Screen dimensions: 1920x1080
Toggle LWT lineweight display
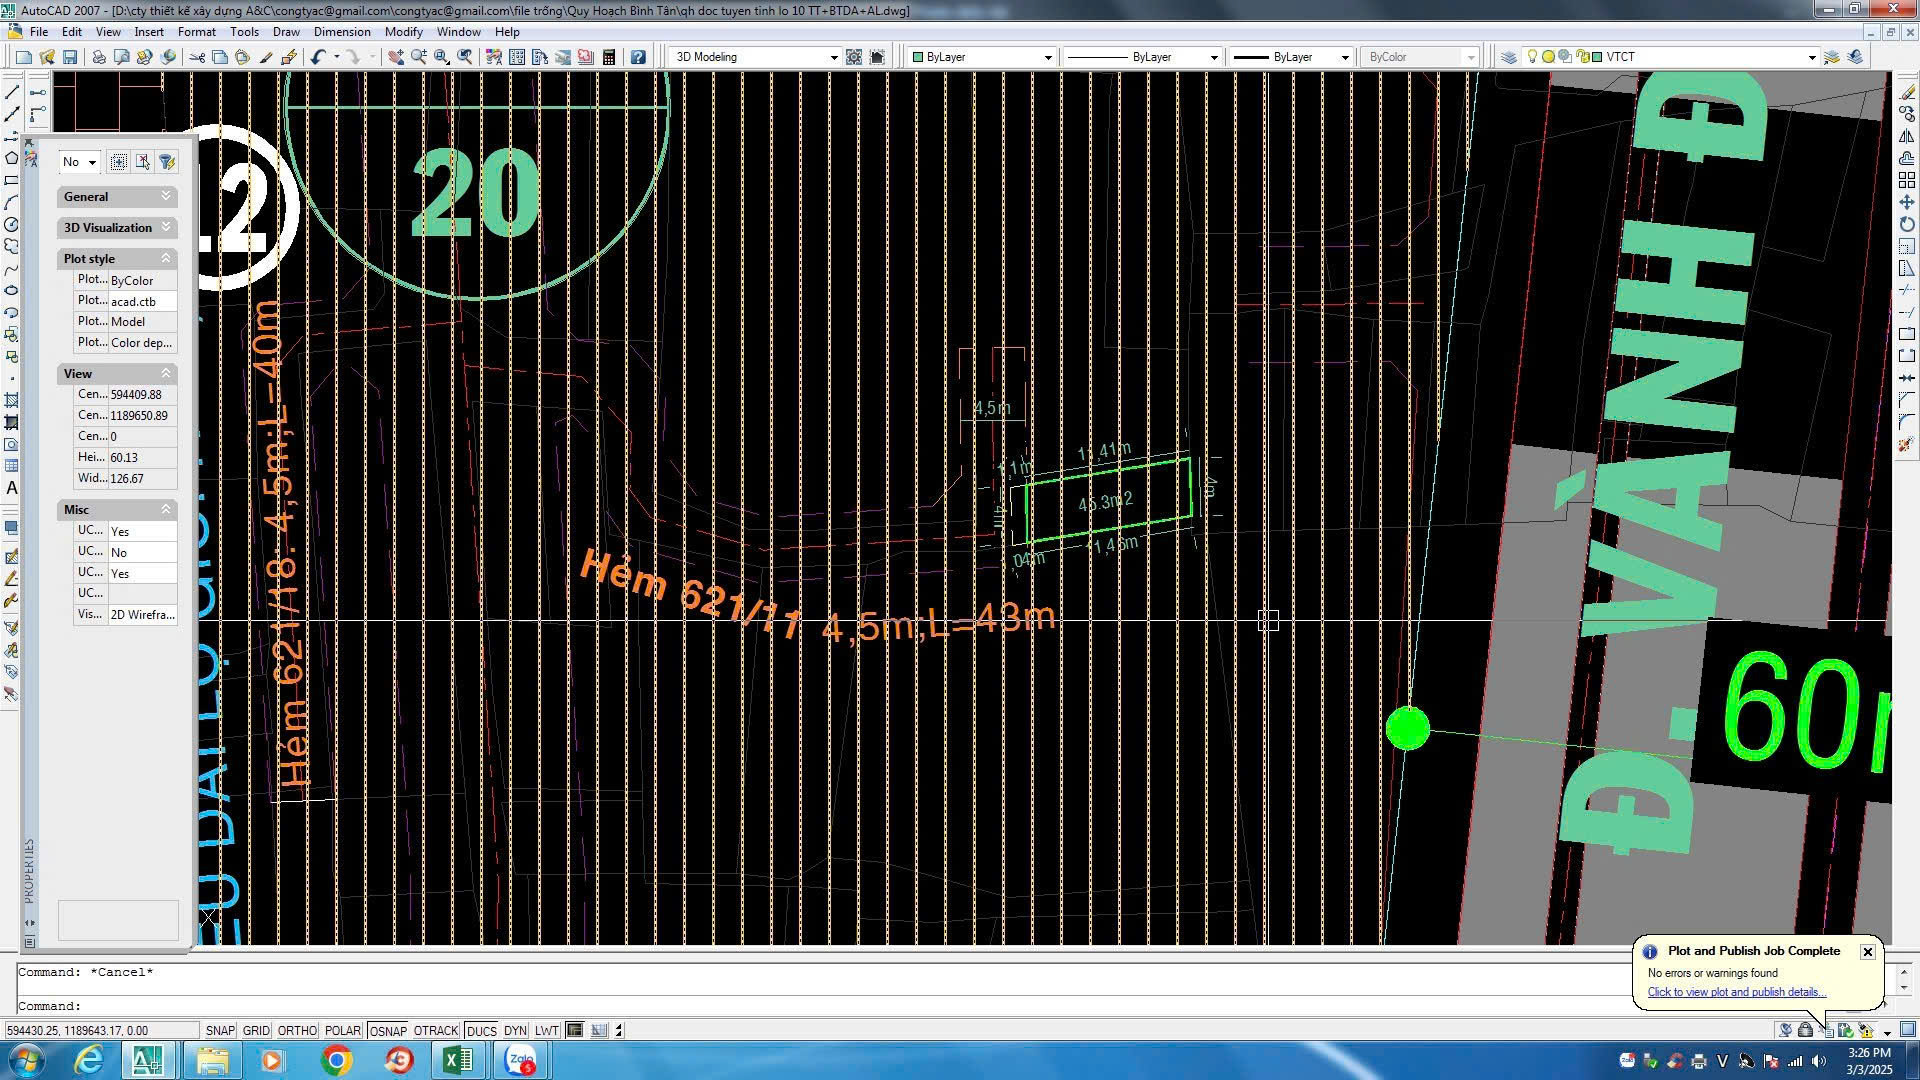click(546, 1030)
